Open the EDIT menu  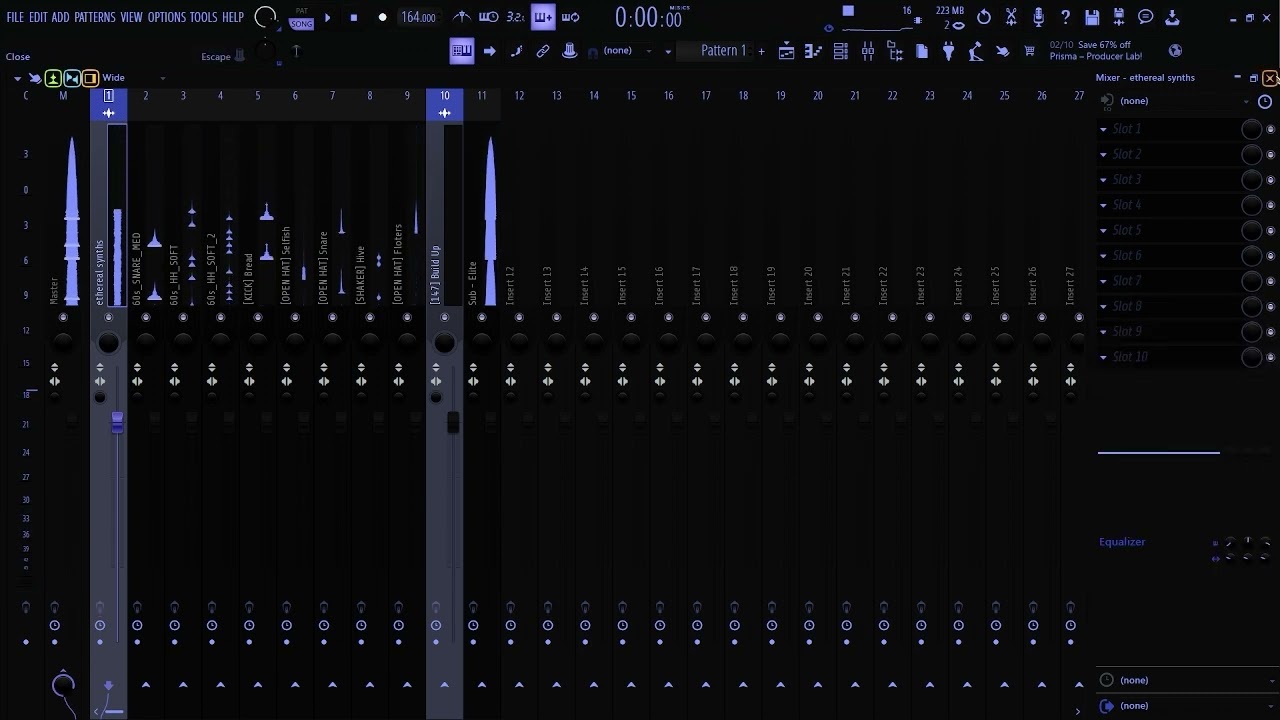tap(38, 17)
